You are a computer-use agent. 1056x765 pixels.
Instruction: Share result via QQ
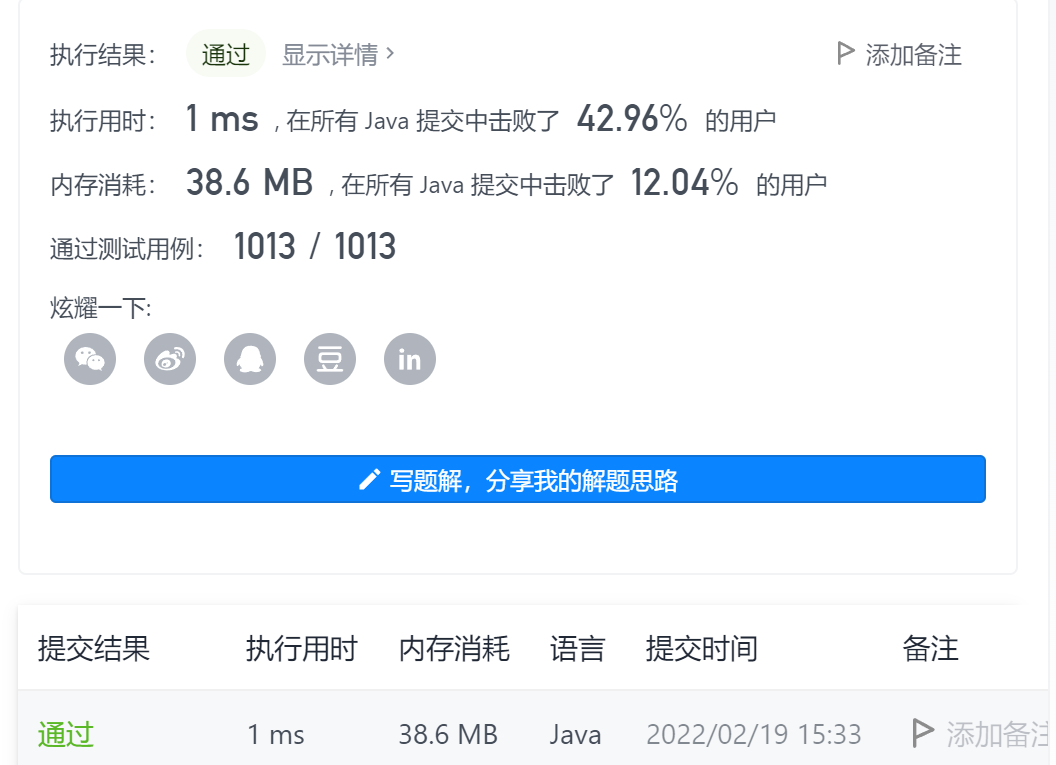[250, 359]
